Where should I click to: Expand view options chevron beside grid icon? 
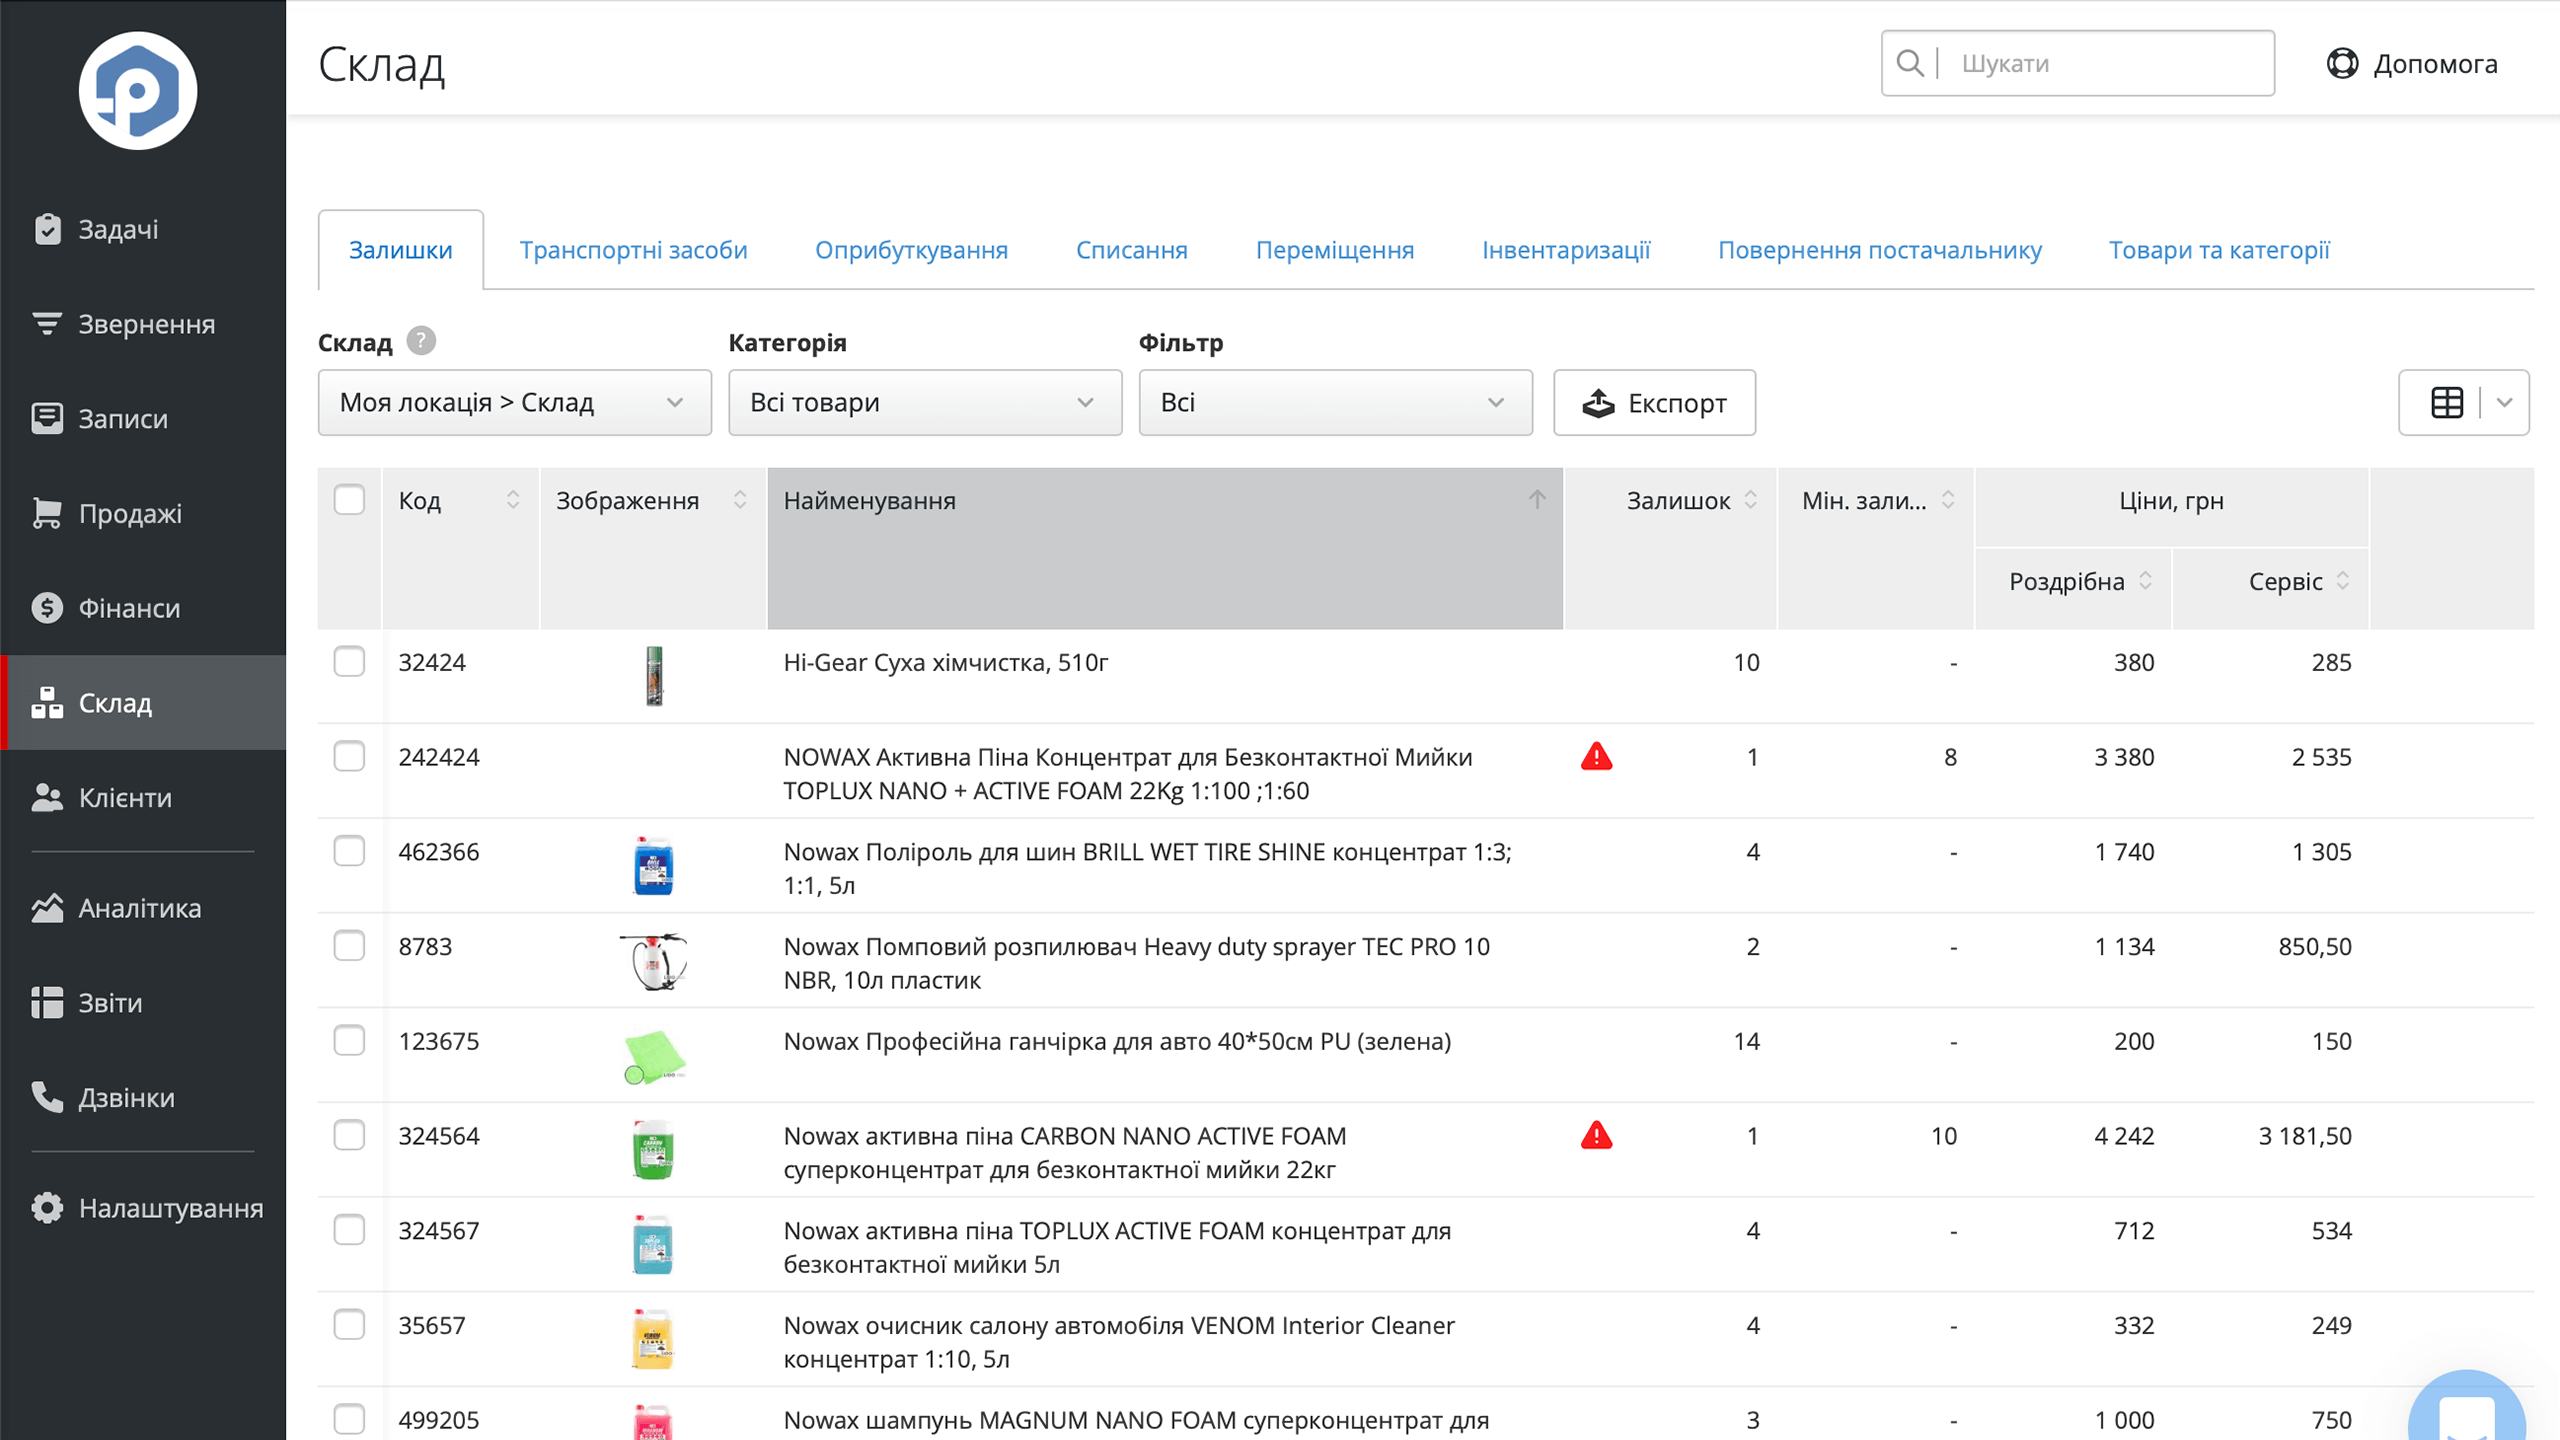tap(2505, 403)
